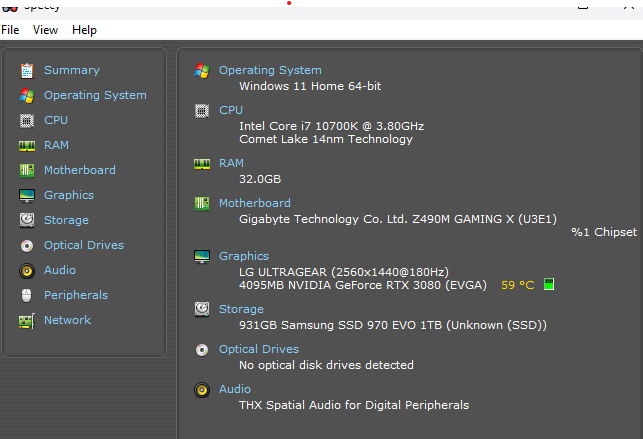Click the Windows 11 Home 64-bit text
643x439 pixels.
tap(310, 86)
